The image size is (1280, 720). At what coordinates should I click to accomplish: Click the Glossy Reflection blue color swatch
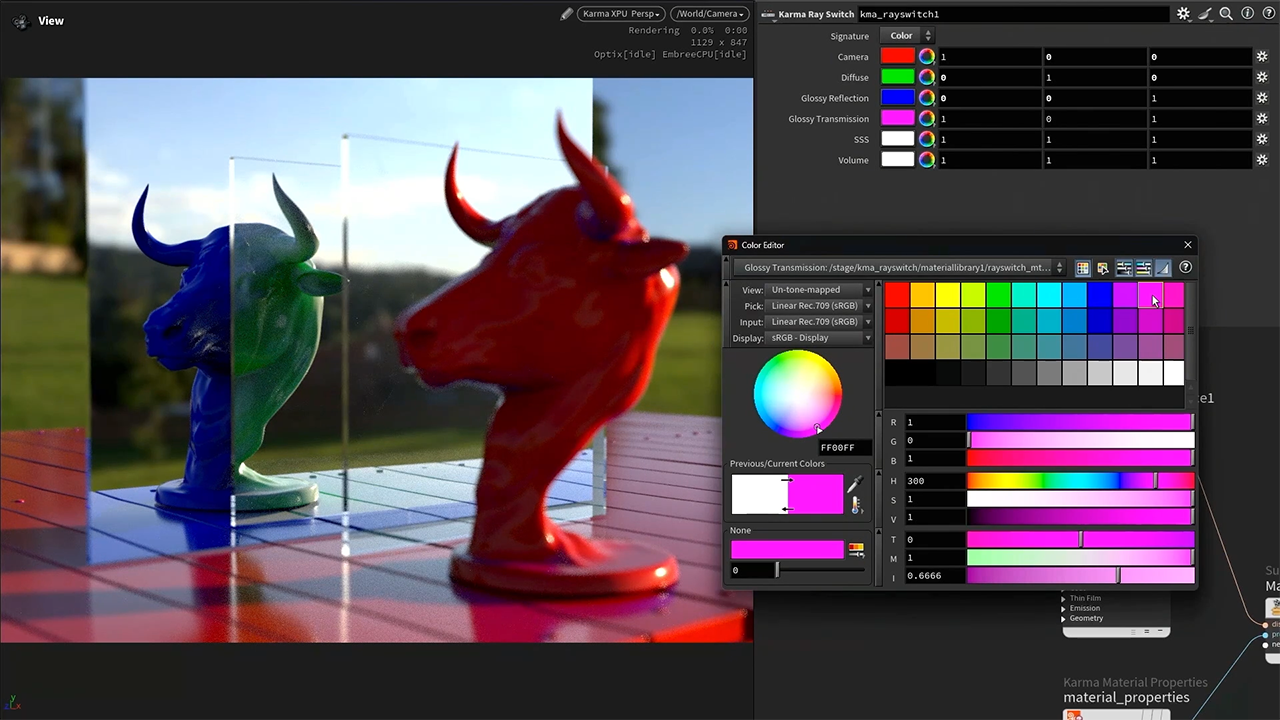coord(897,98)
